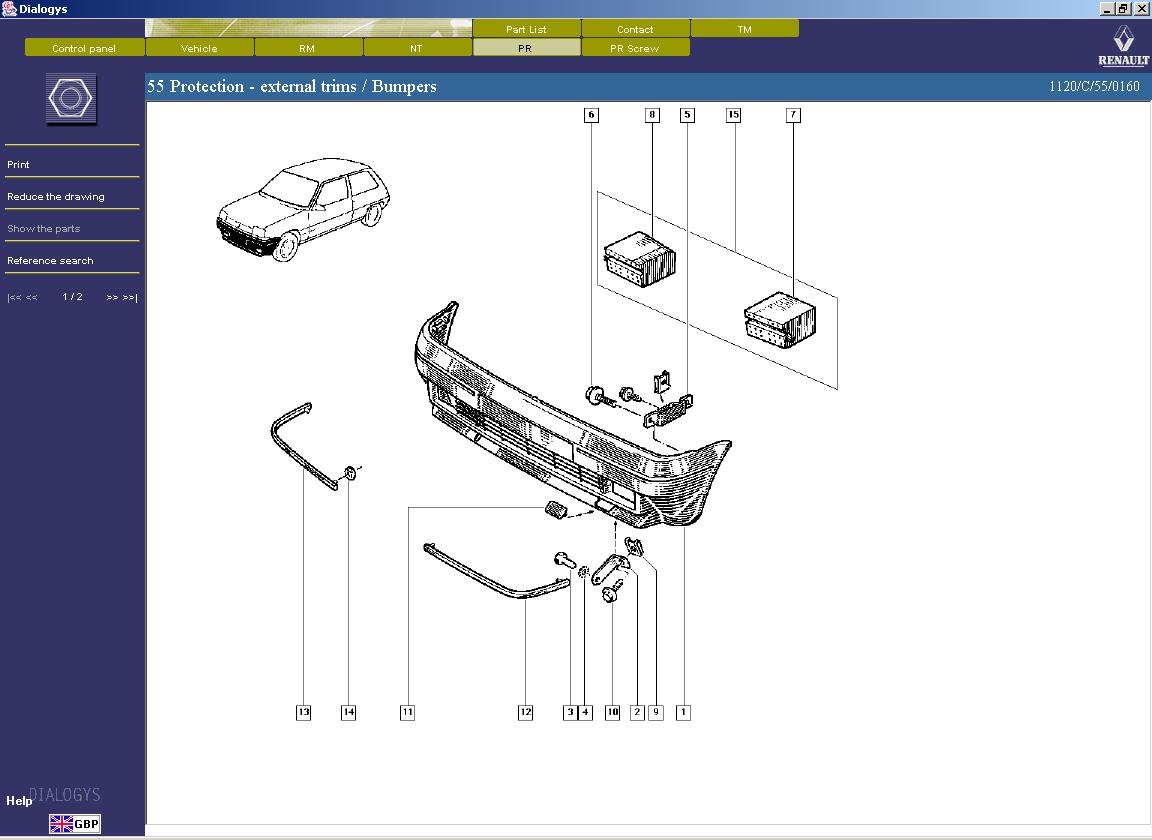Open Help link
Image resolution: width=1152 pixels, height=840 pixels.
(19, 800)
